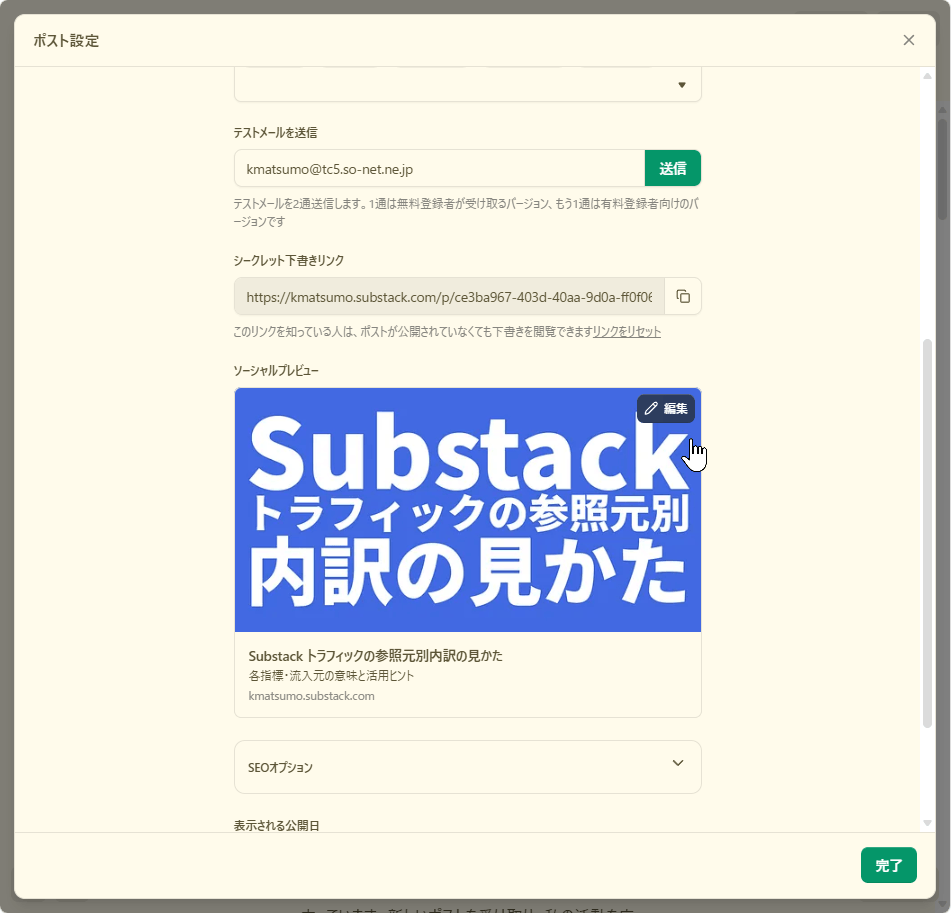The width and height of the screenshot is (951, 913).
Task: Click scrollbar up arrow in dialog
Action: pyautogui.click(x=927, y=76)
